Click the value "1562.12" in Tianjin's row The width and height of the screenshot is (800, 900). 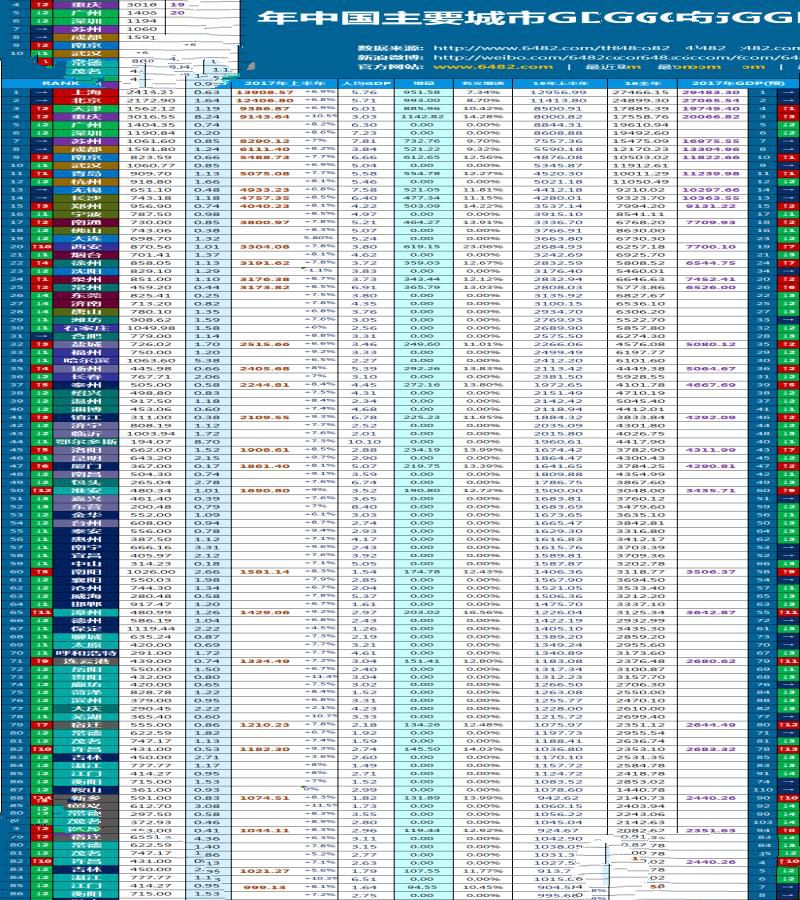pyautogui.click(x=150, y=108)
